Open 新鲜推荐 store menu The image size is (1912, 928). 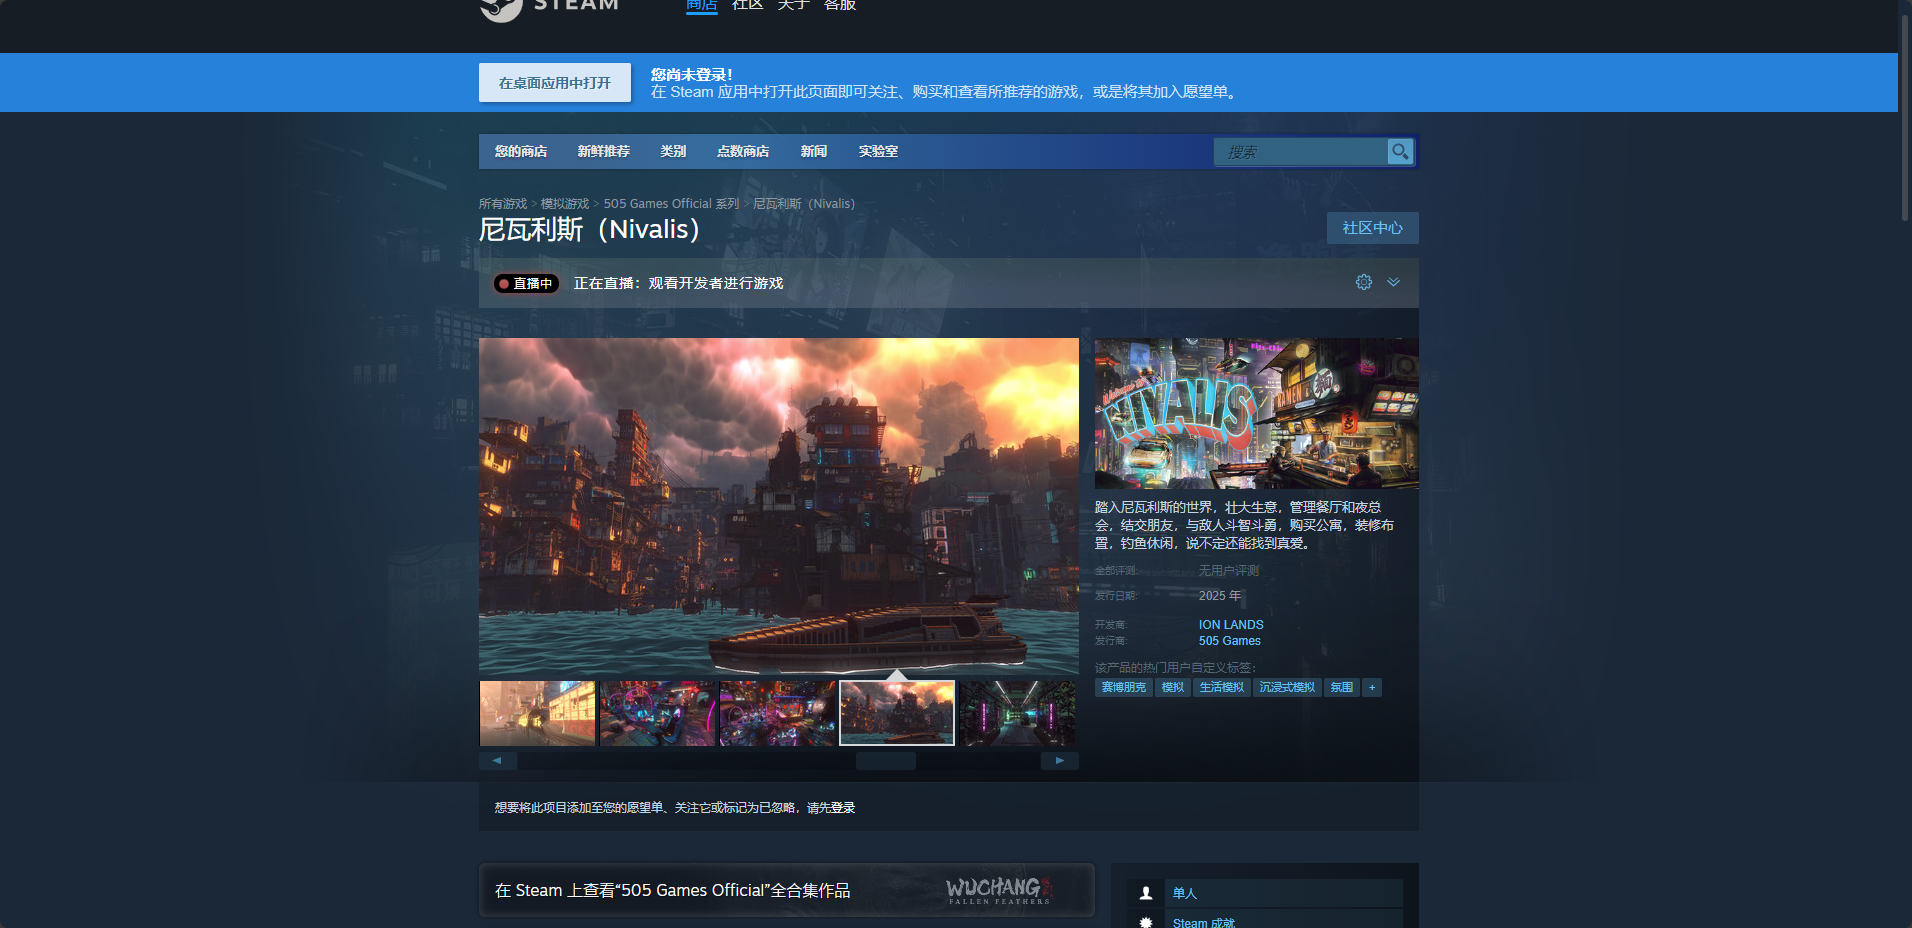tap(603, 151)
